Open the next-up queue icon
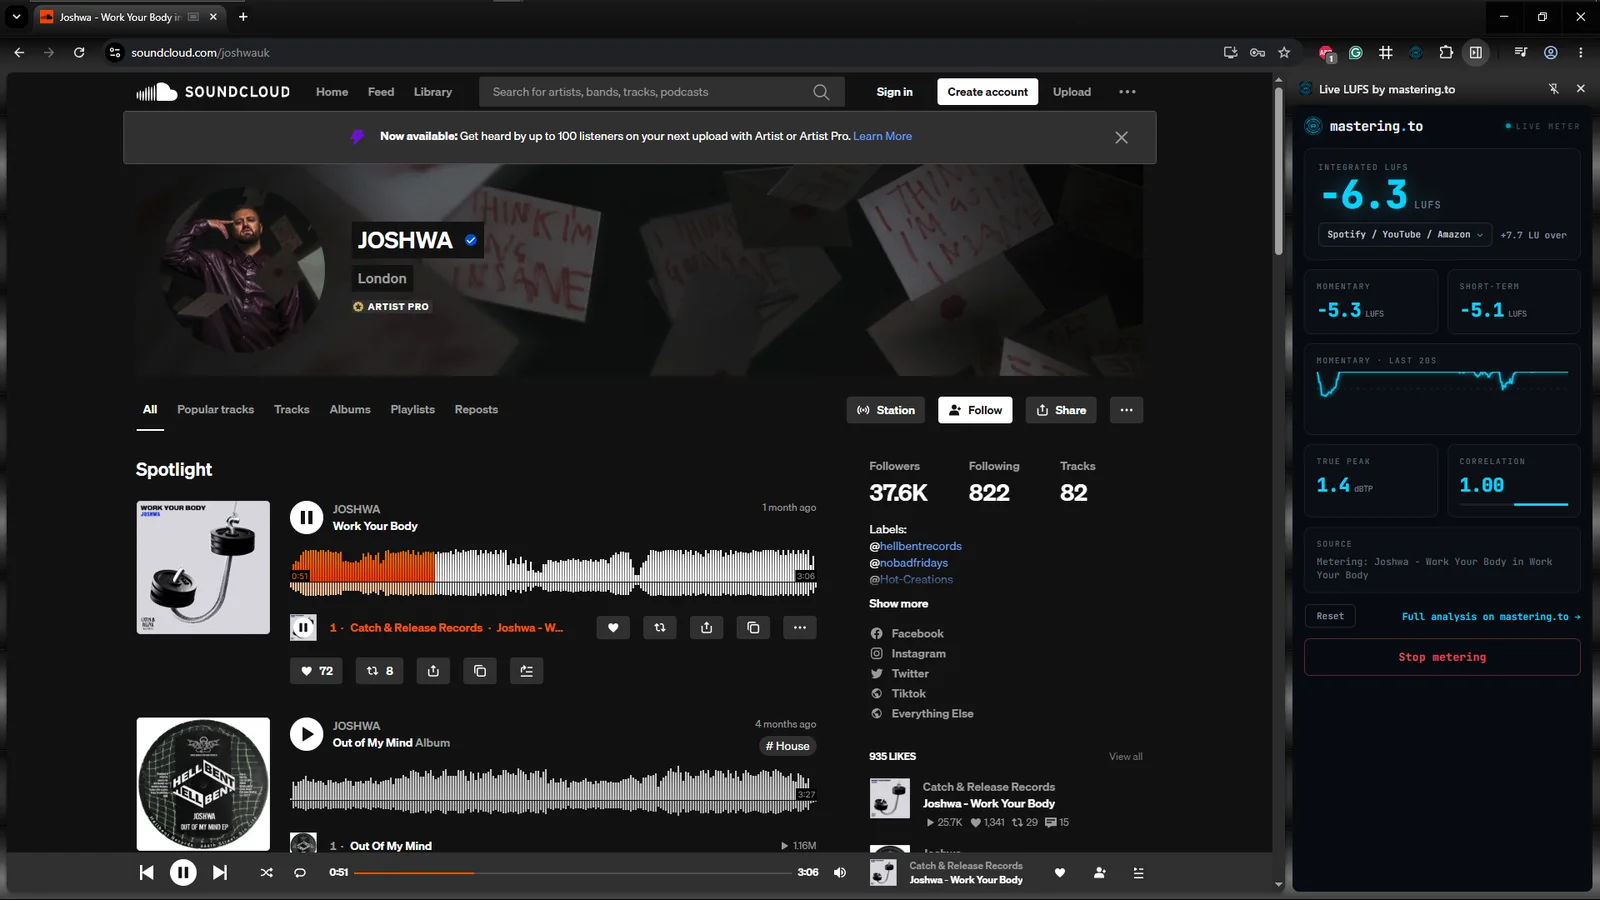 [1138, 873]
